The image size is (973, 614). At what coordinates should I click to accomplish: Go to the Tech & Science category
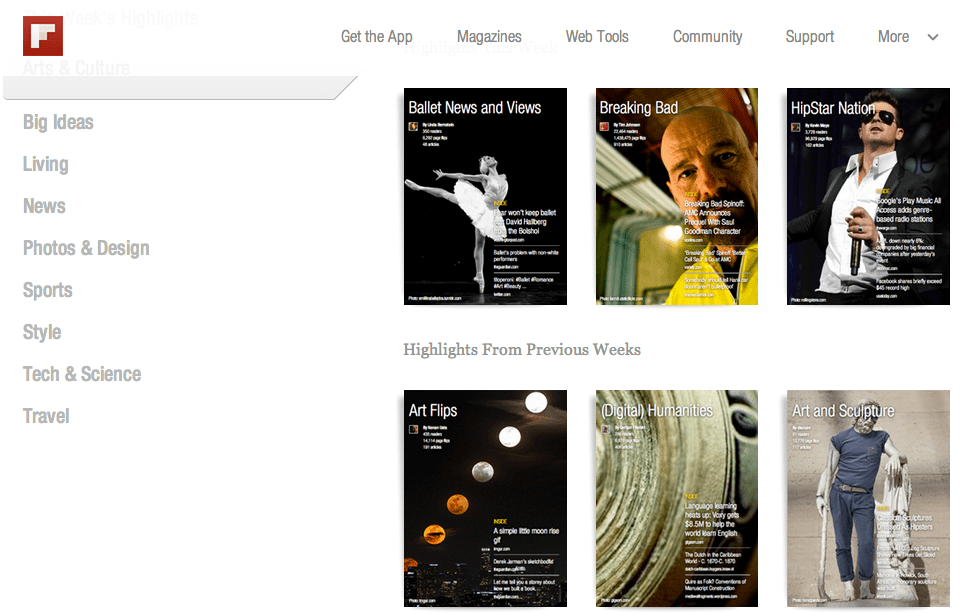[x=82, y=374]
